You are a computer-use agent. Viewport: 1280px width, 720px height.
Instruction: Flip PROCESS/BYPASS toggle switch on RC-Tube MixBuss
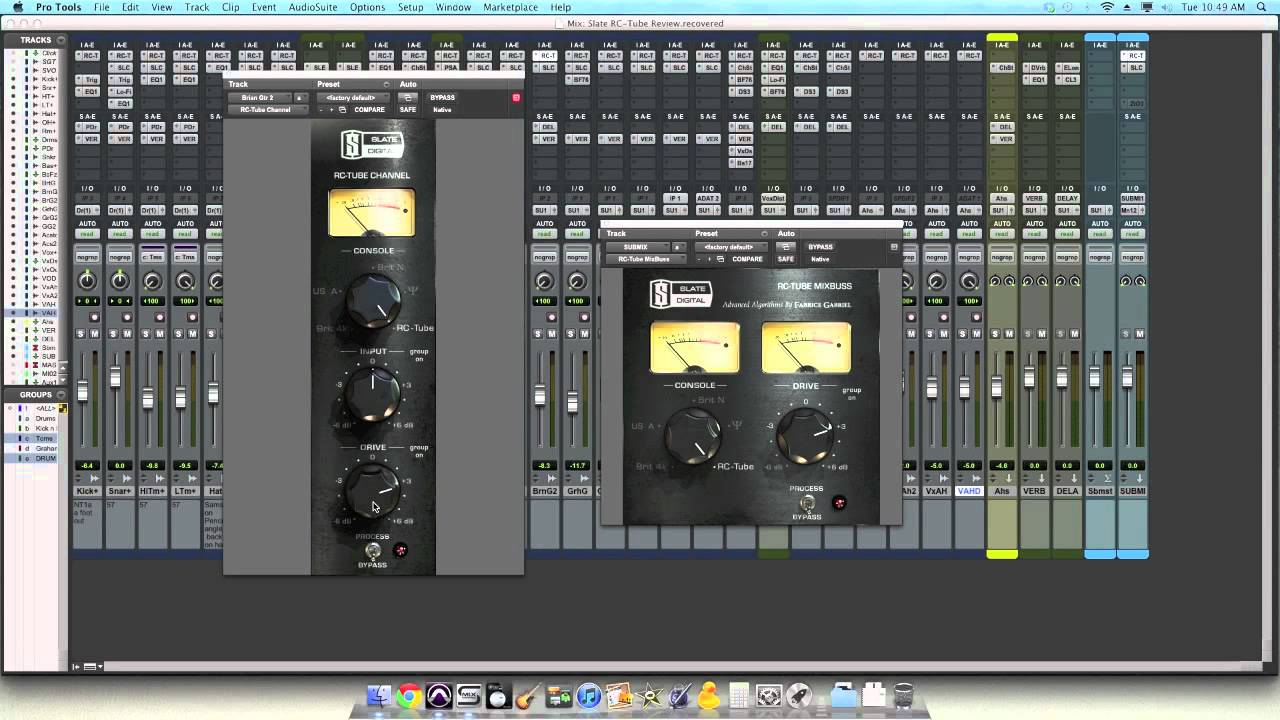tap(807, 503)
